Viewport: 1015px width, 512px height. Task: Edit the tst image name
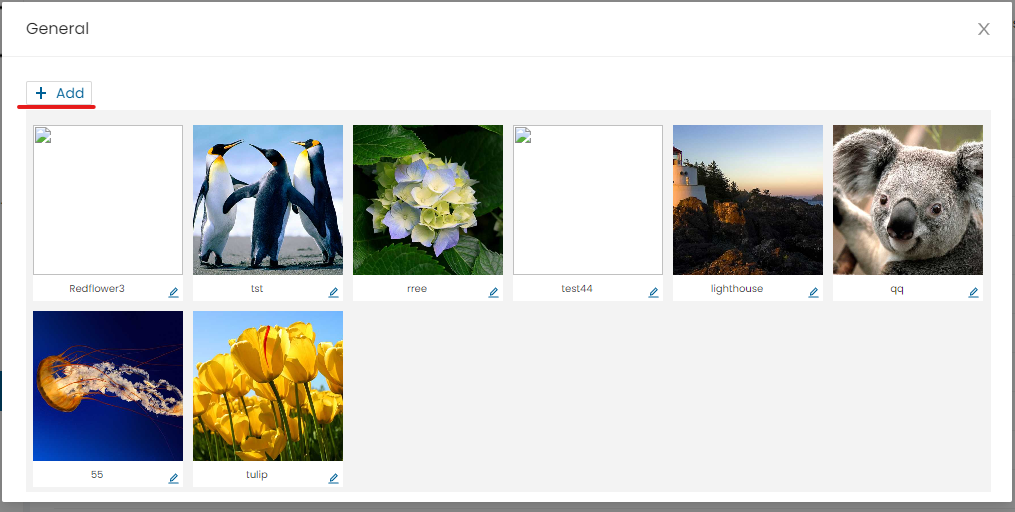(x=333, y=293)
